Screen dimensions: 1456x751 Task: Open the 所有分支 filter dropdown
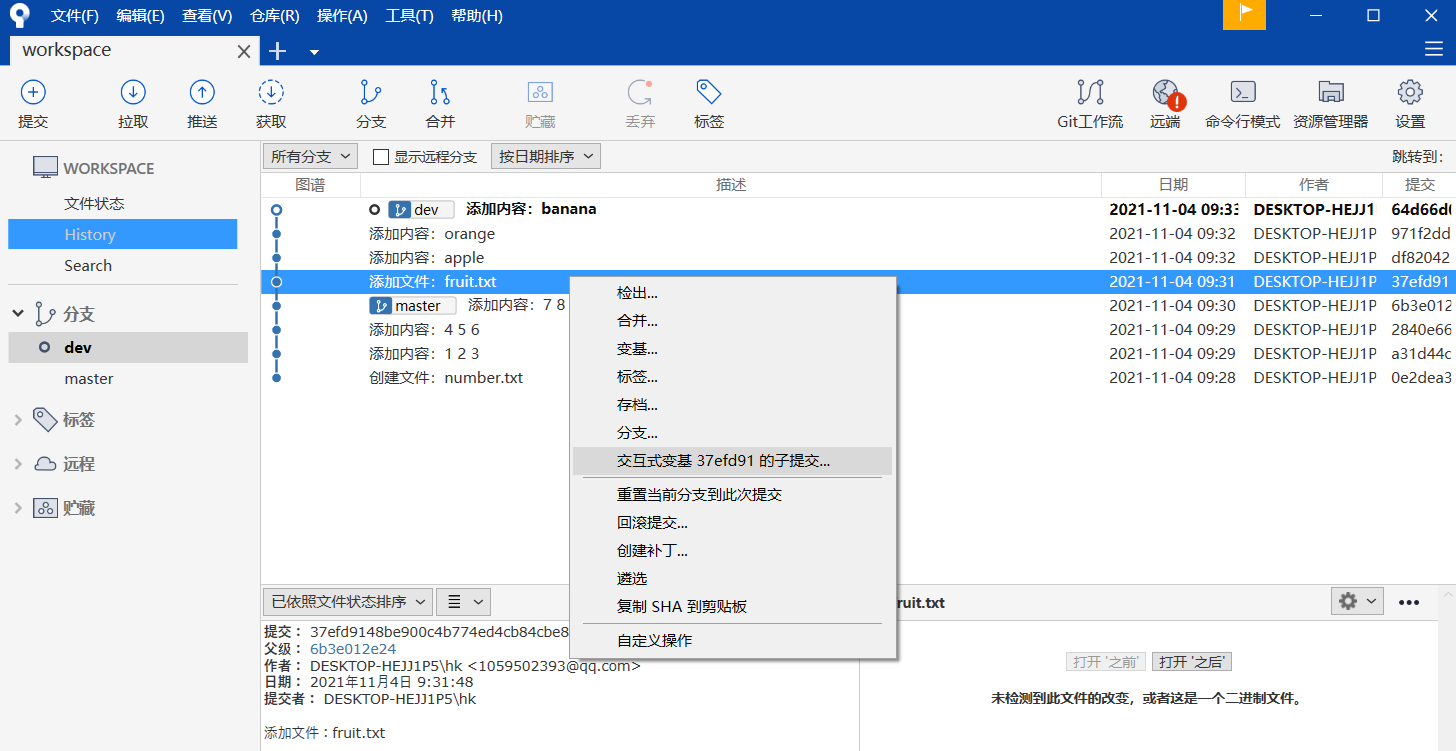click(x=310, y=156)
